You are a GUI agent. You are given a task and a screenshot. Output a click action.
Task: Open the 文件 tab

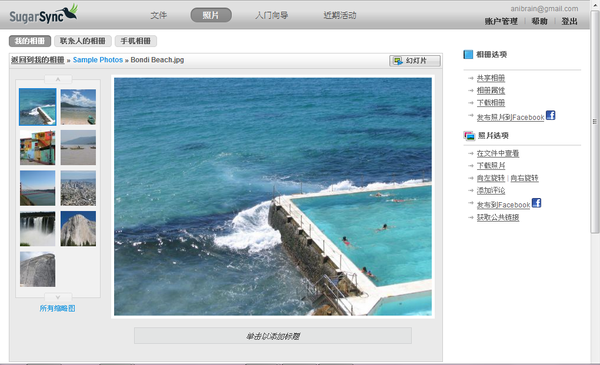click(158, 15)
